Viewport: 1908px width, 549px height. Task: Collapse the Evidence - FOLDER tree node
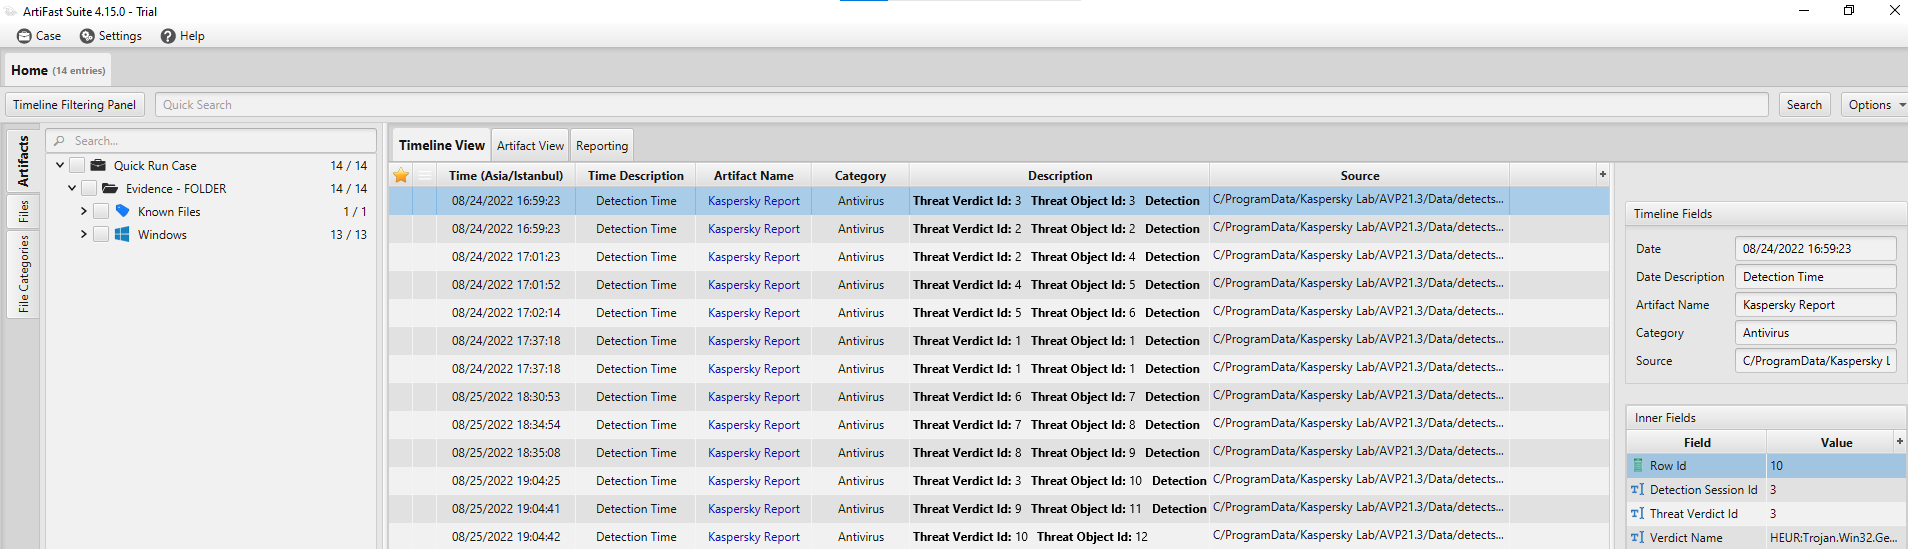tap(72, 188)
